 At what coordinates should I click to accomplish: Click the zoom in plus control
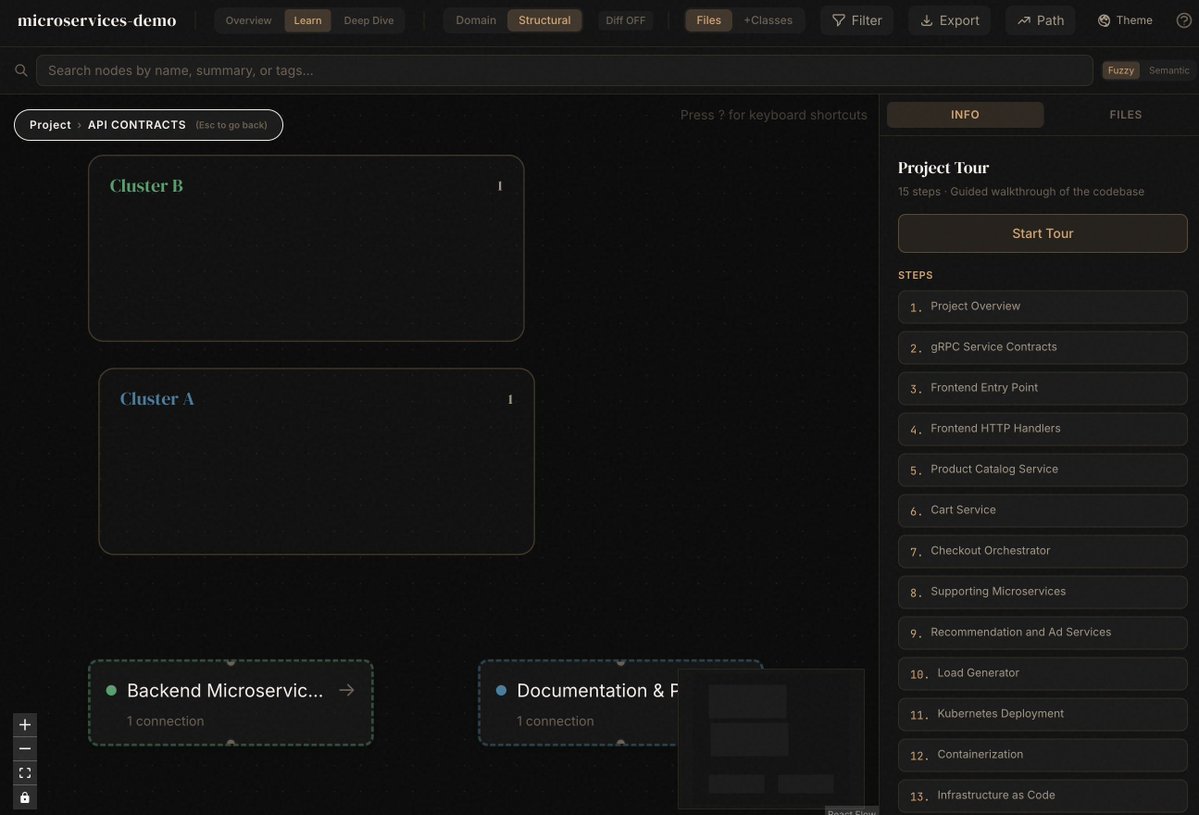pyautogui.click(x=24, y=724)
